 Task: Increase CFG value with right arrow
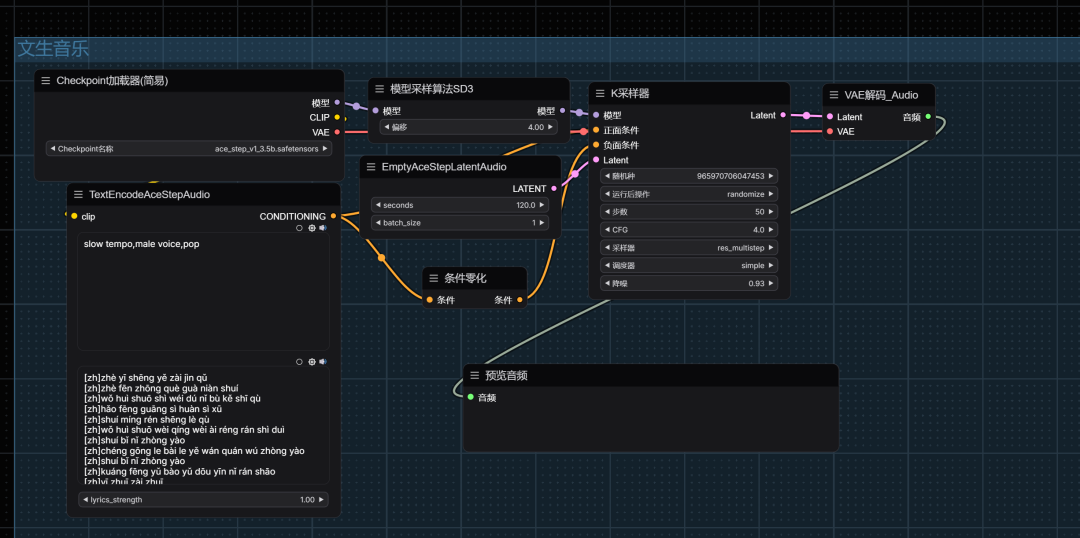click(771, 229)
